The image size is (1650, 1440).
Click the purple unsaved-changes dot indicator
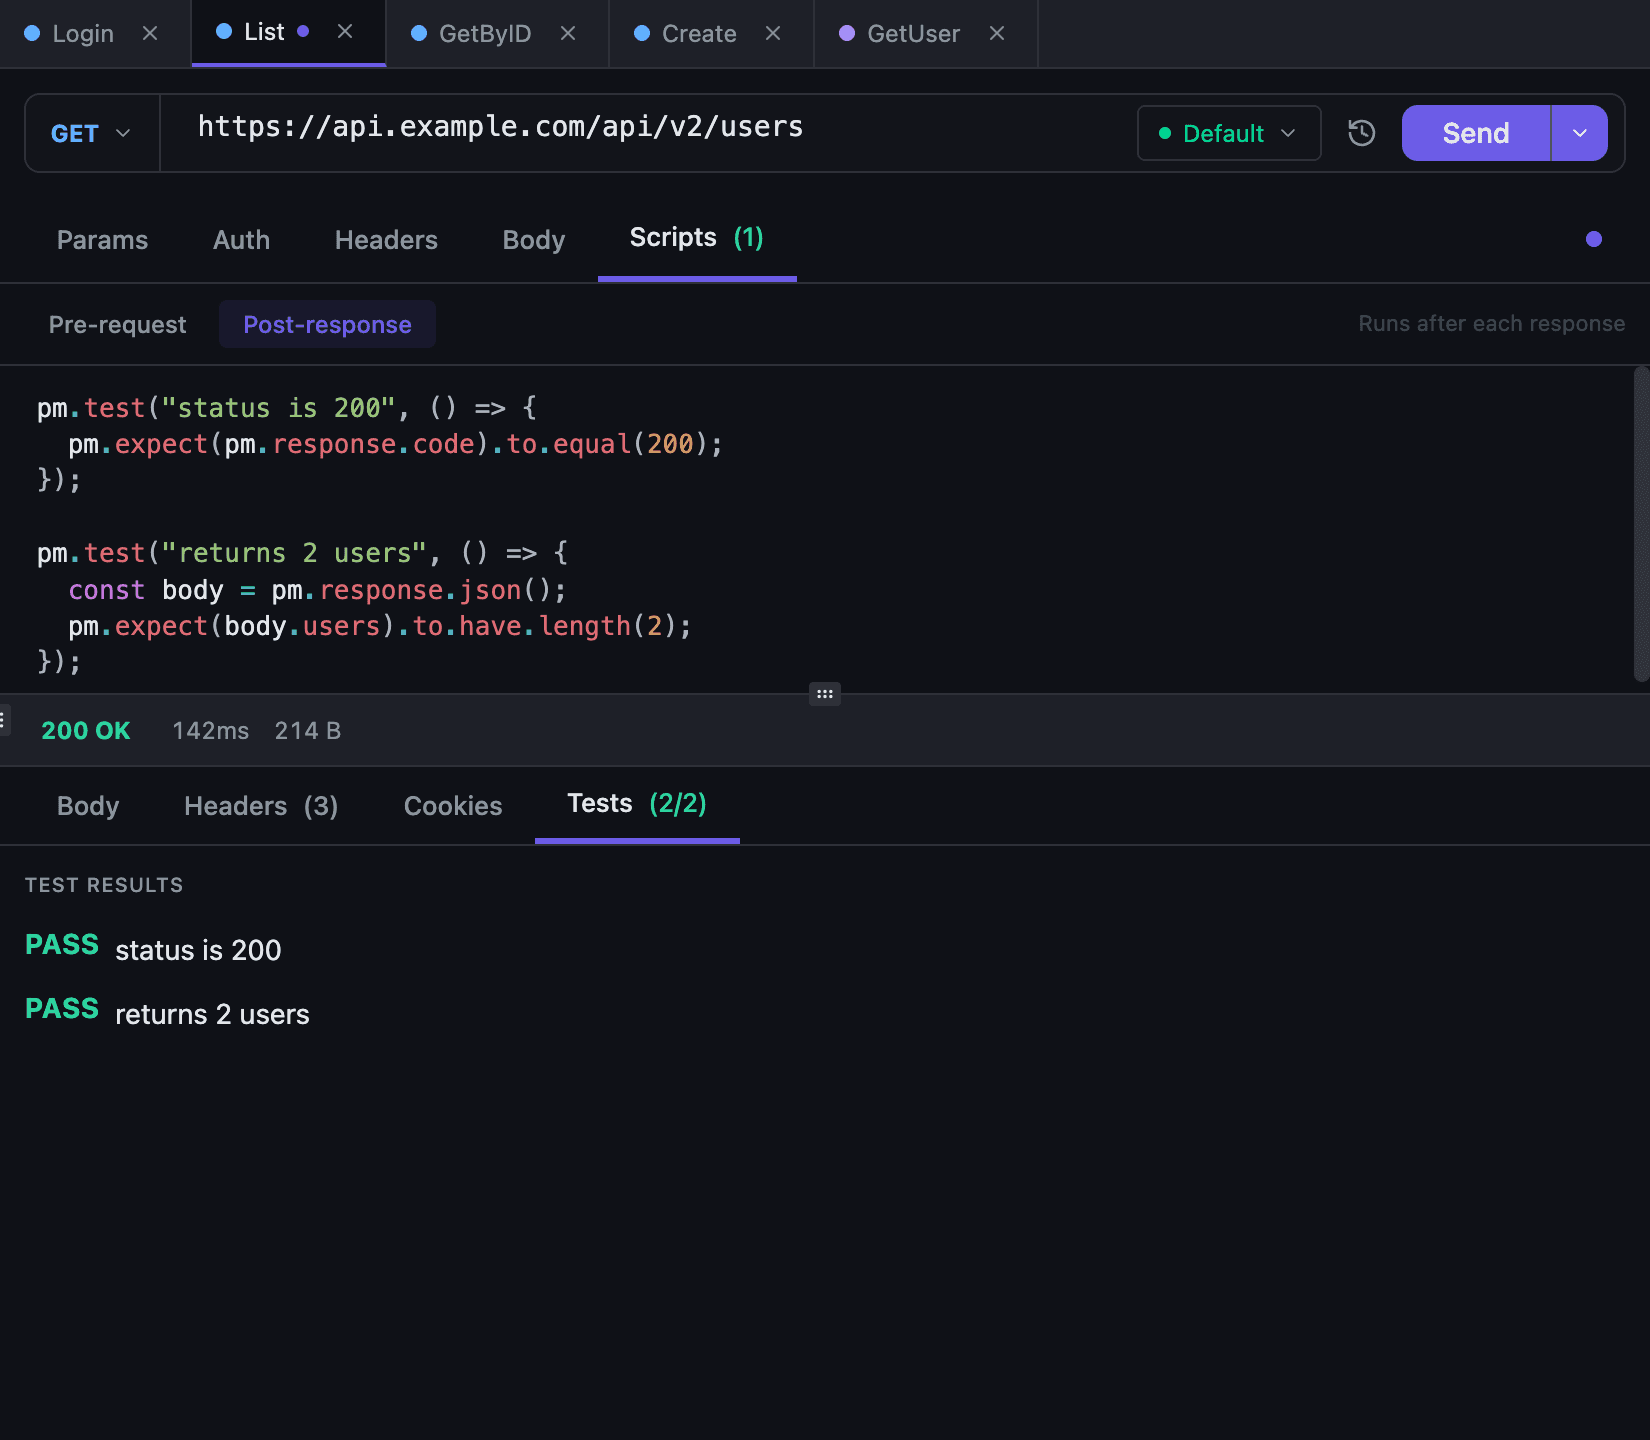[x=1594, y=239]
